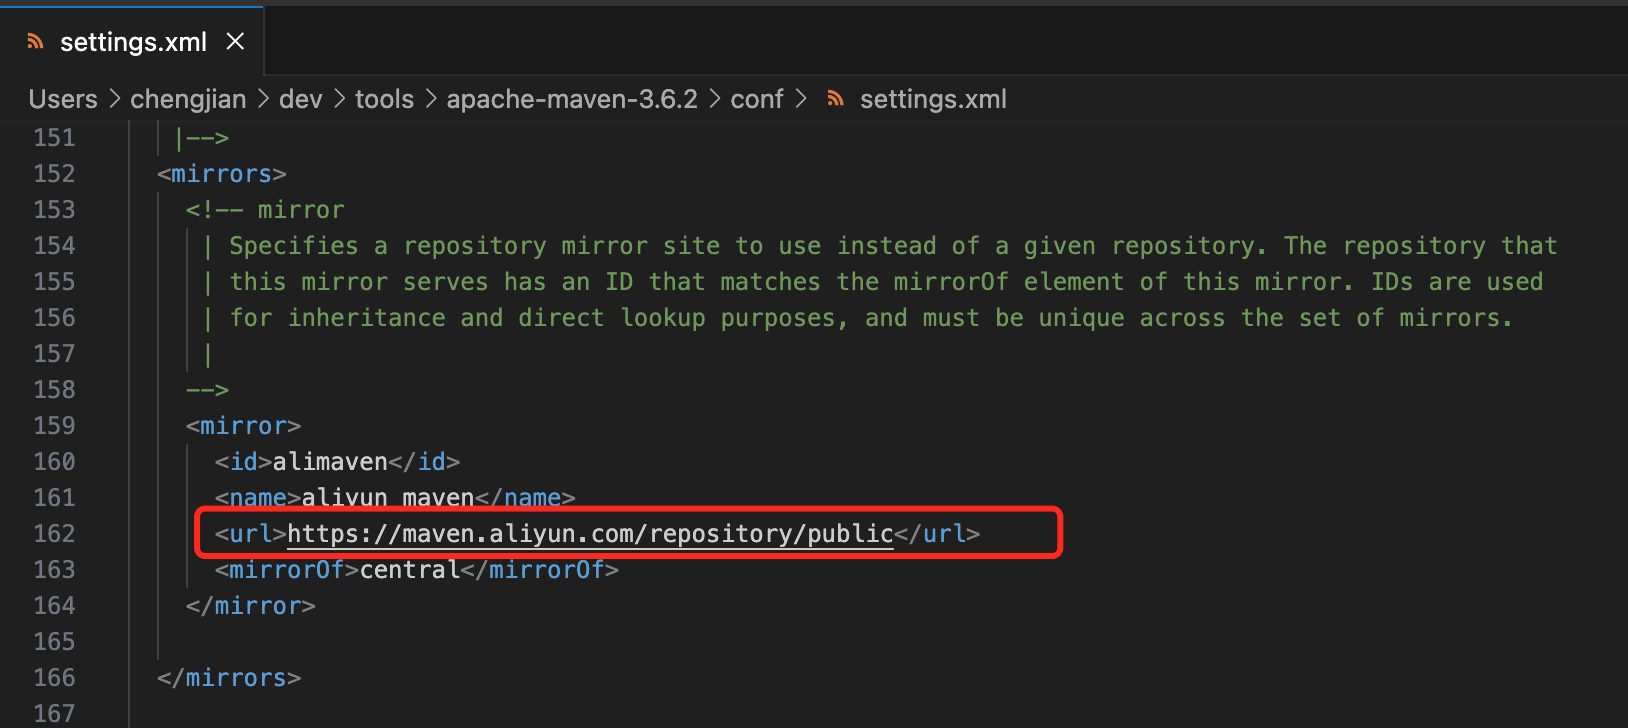The height and width of the screenshot is (728, 1628).
Task: Close the settings.xml tab
Action: (x=235, y=41)
